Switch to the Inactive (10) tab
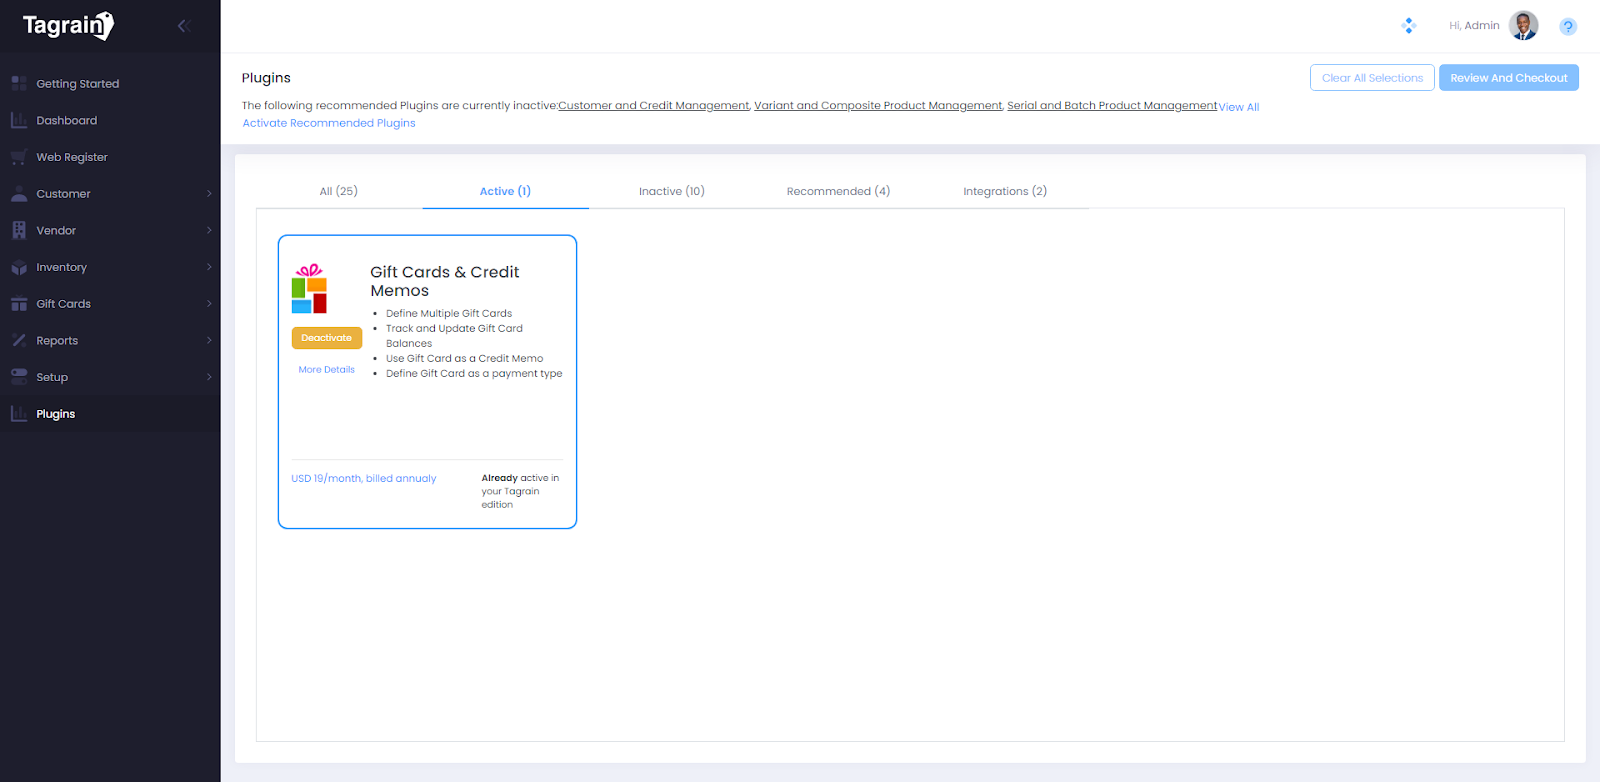Viewport: 1600px width, 782px height. point(672,191)
